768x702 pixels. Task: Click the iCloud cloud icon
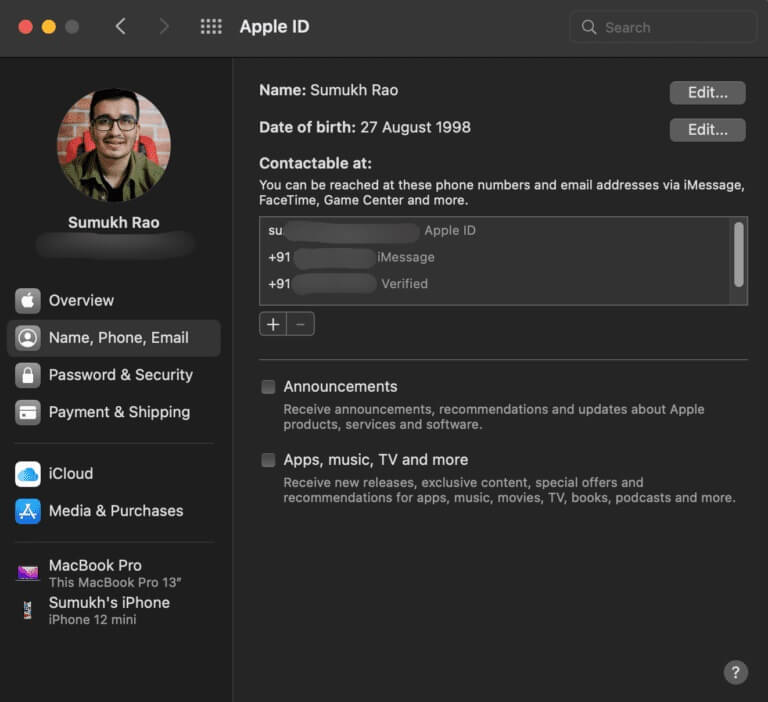28,474
